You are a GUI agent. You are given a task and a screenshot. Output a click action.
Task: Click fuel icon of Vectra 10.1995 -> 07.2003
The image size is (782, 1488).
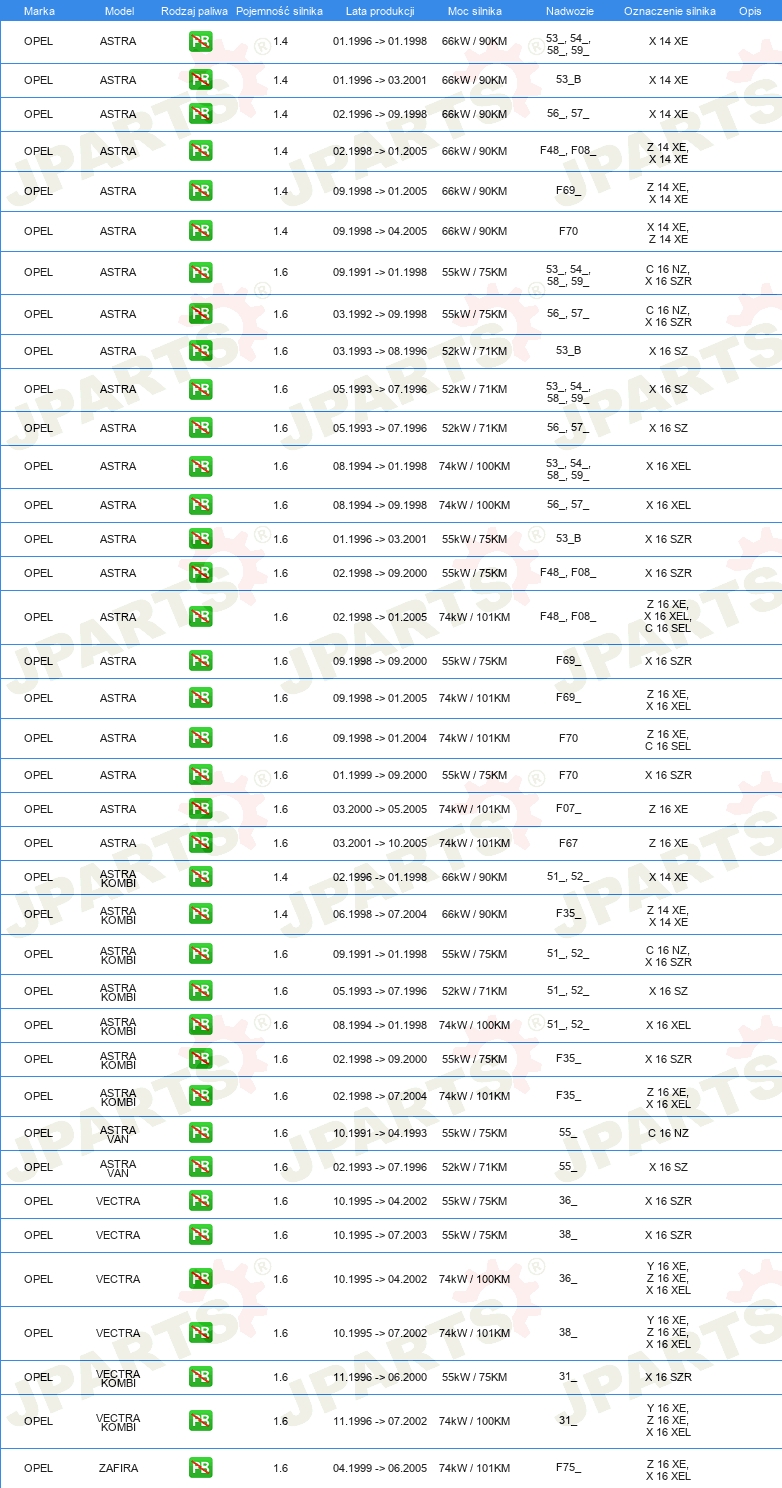(200, 1235)
